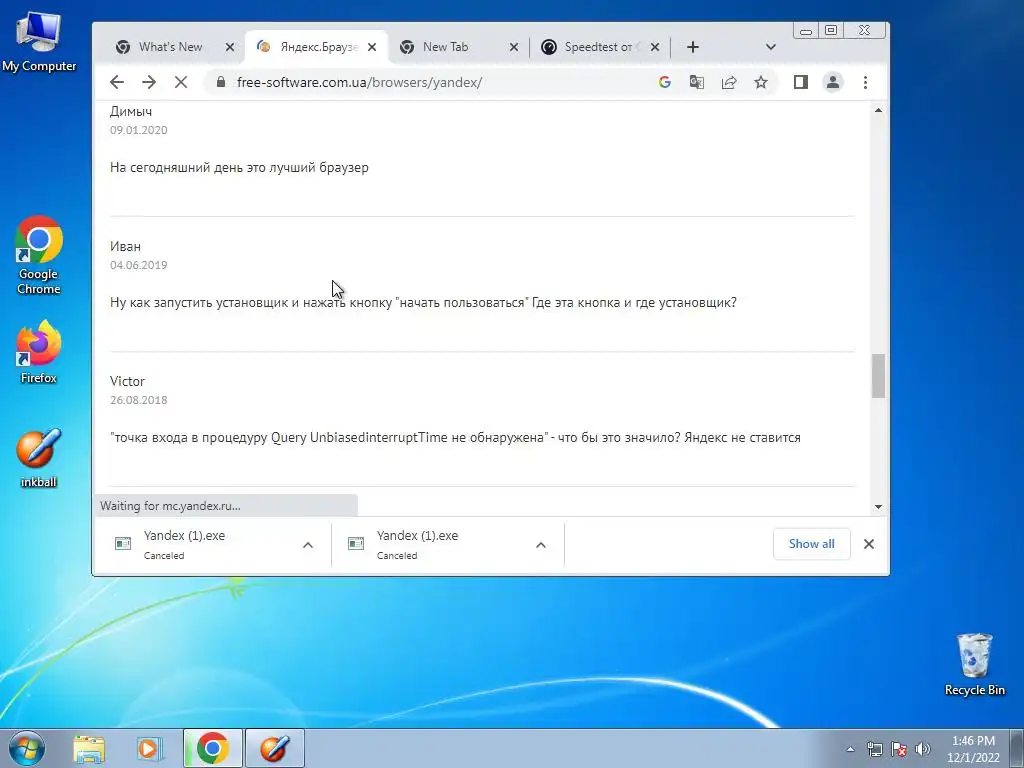Expand options for first Yandex download
The image size is (1024, 768).
(x=308, y=545)
